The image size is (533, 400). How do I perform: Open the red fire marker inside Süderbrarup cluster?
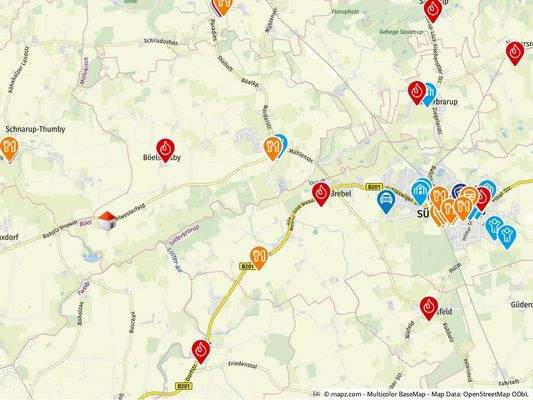coord(483,199)
